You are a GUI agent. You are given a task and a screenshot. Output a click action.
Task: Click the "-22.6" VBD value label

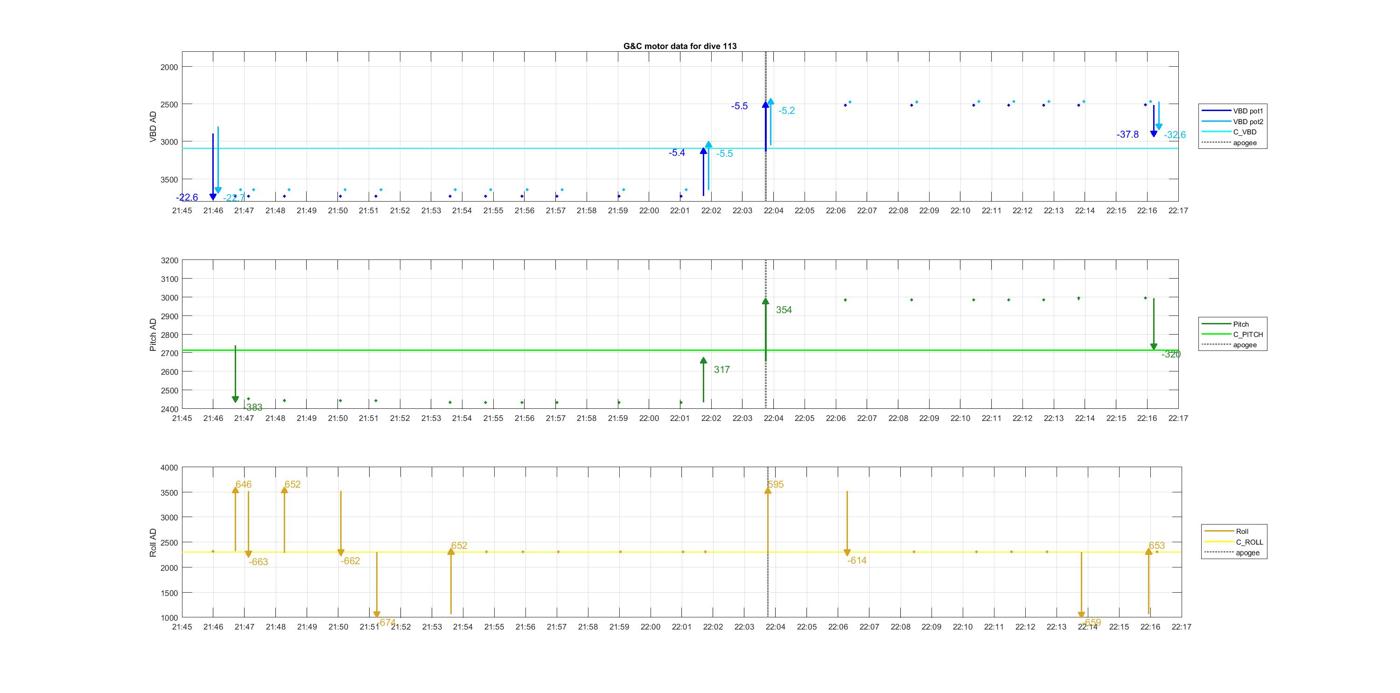[187, 198]
